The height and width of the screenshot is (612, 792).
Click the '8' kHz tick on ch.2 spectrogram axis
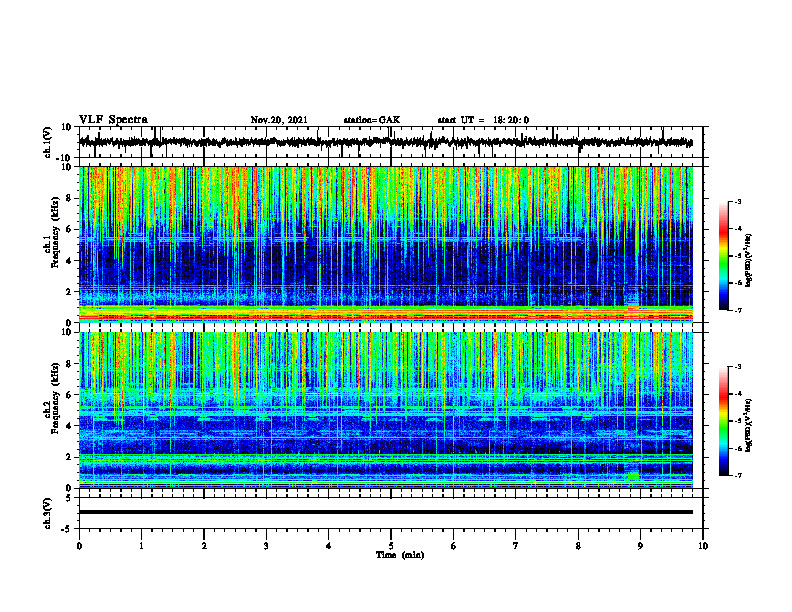click(70, 364)
